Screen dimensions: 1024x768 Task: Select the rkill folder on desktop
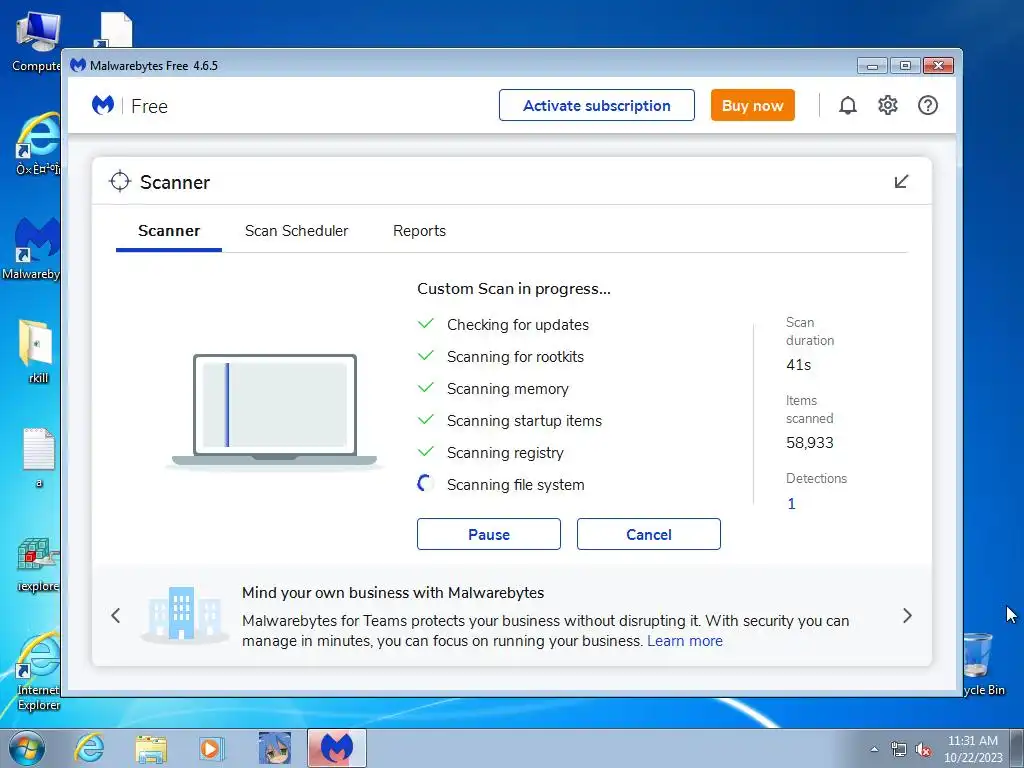coord(37,351)
